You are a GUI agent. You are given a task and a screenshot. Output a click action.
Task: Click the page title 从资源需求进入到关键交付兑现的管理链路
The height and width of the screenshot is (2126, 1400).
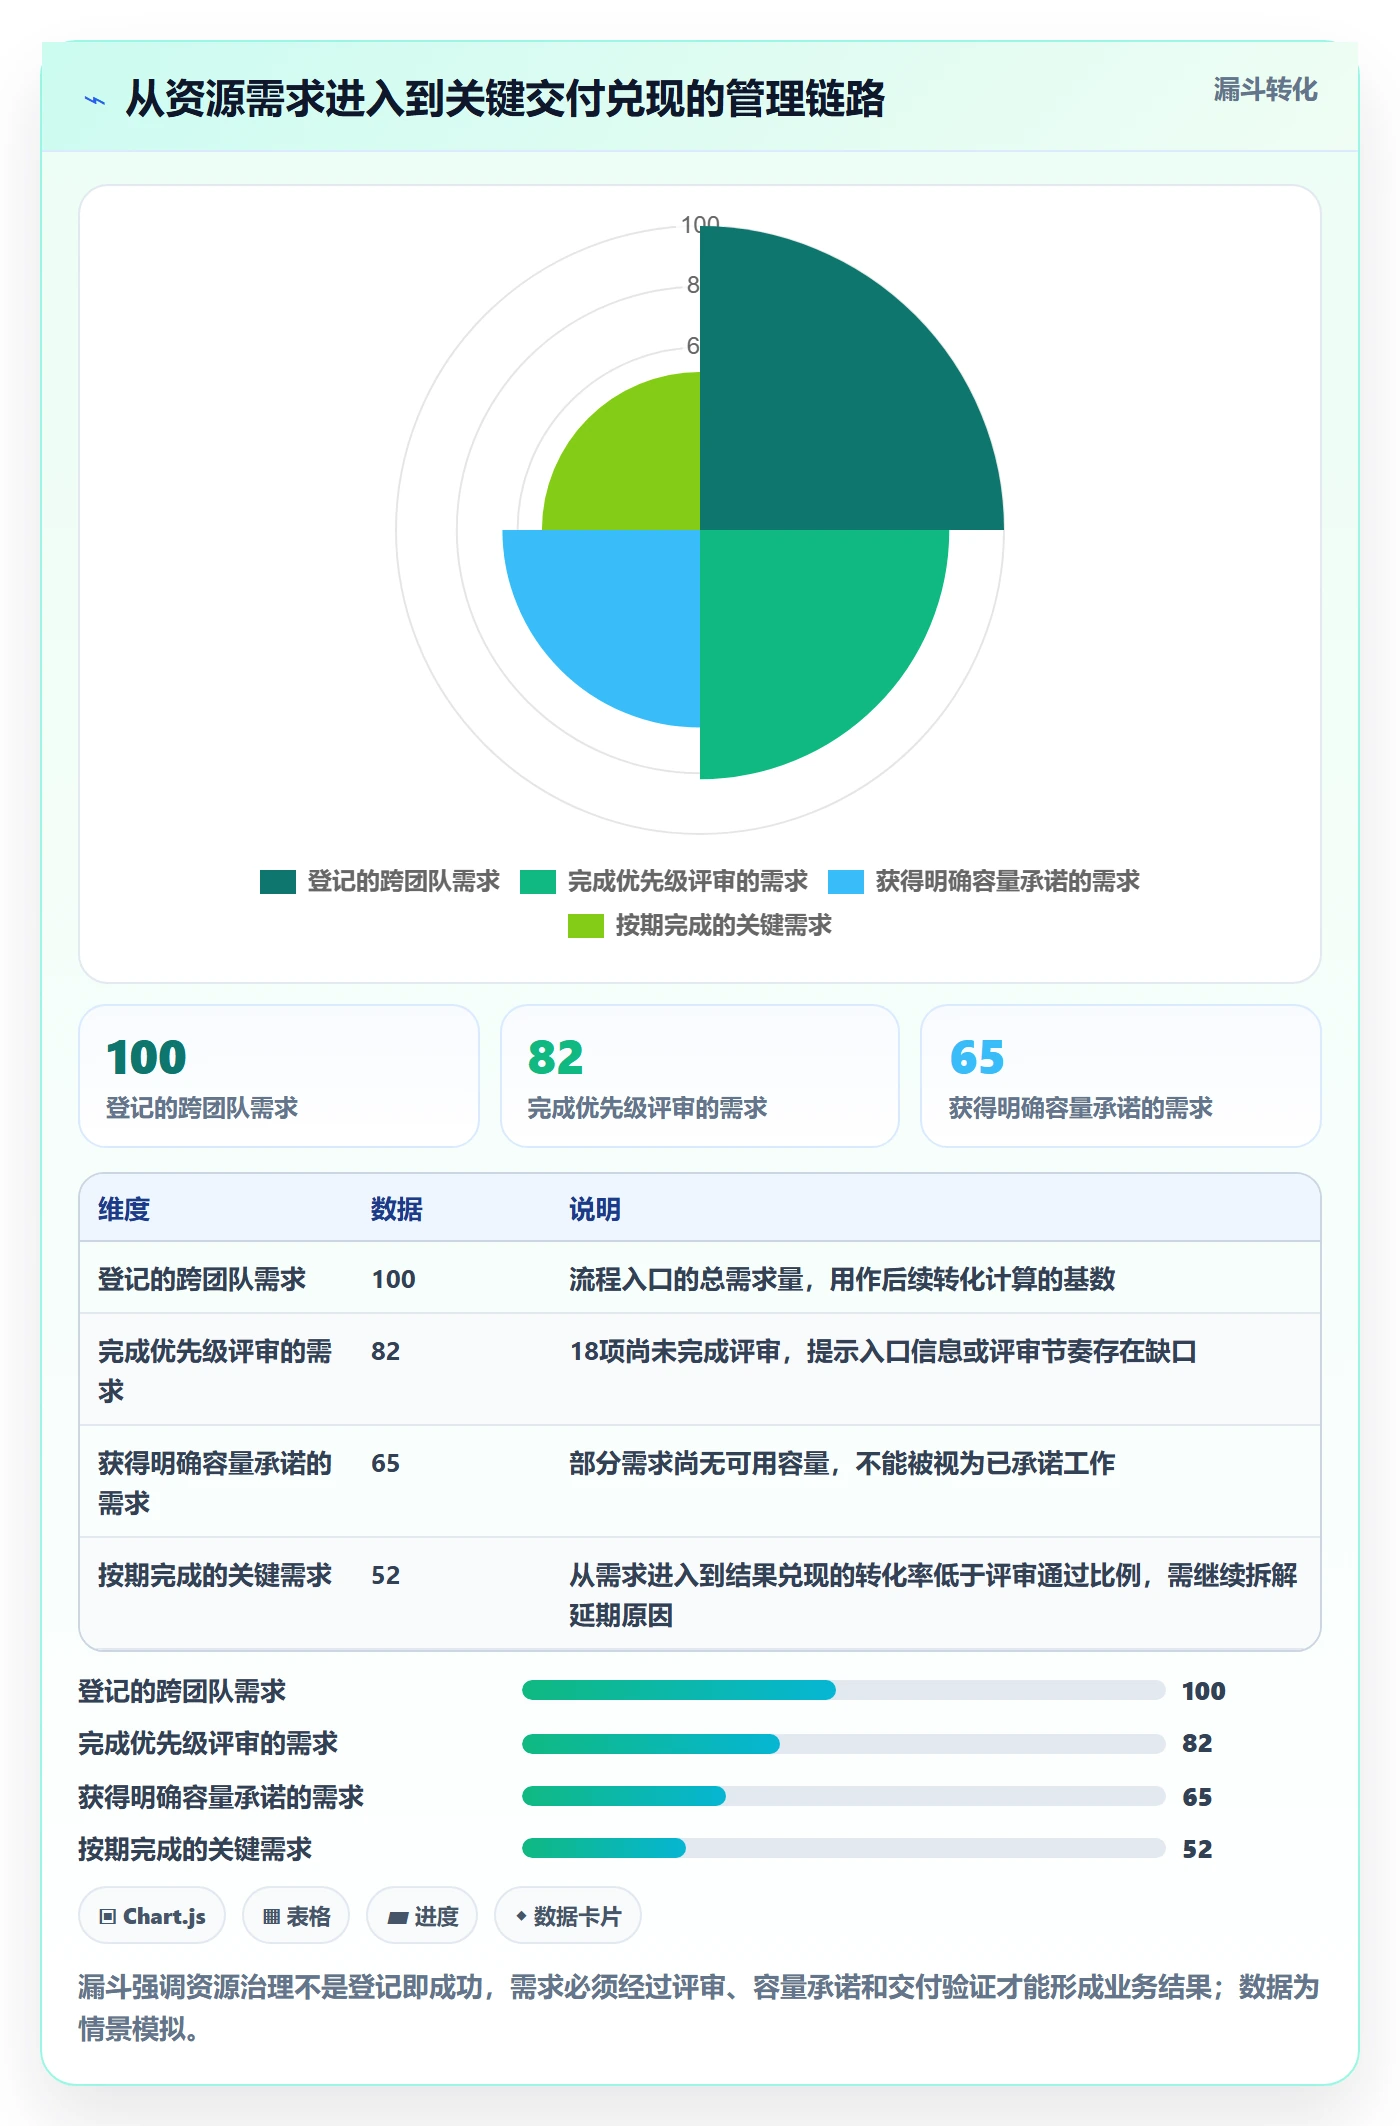click(505, 98)
